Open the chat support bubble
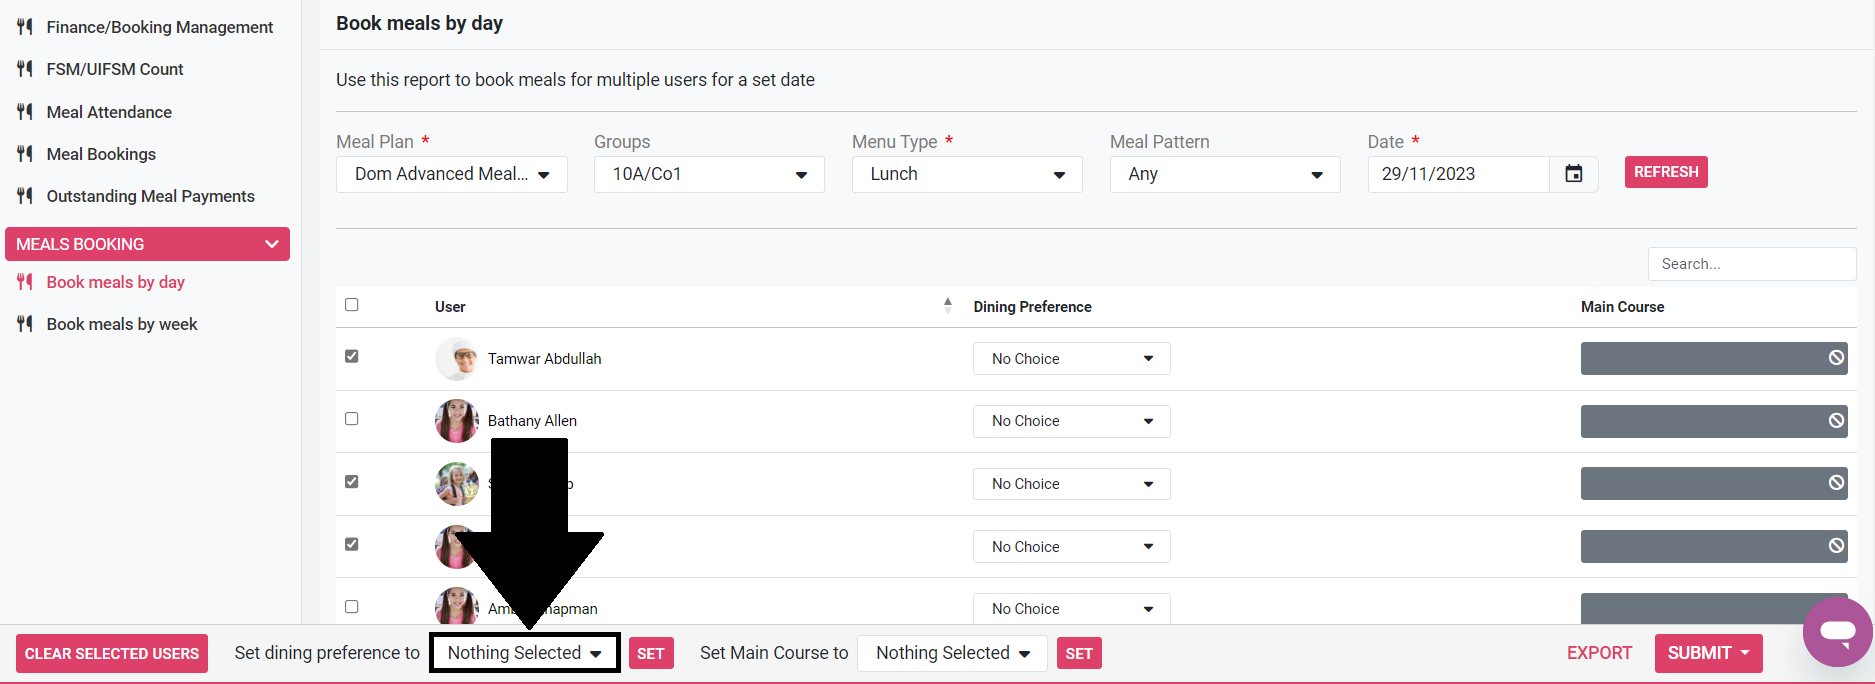Screen dimensions: 1875x684 pyautogui.click(x=1837, y=632)
